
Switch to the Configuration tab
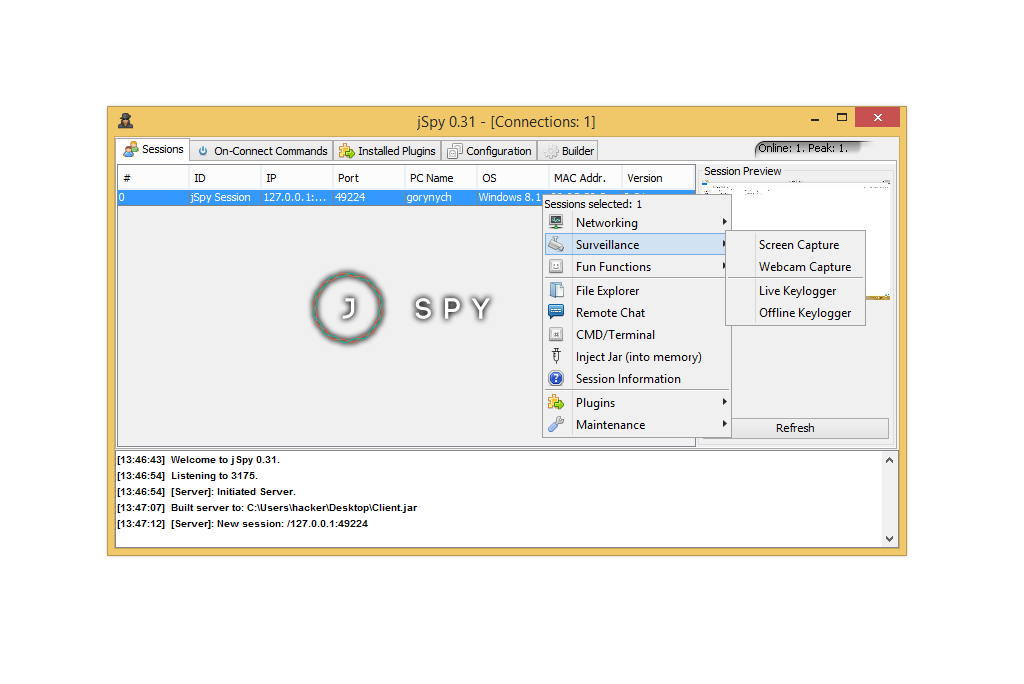tap(489, 151)
